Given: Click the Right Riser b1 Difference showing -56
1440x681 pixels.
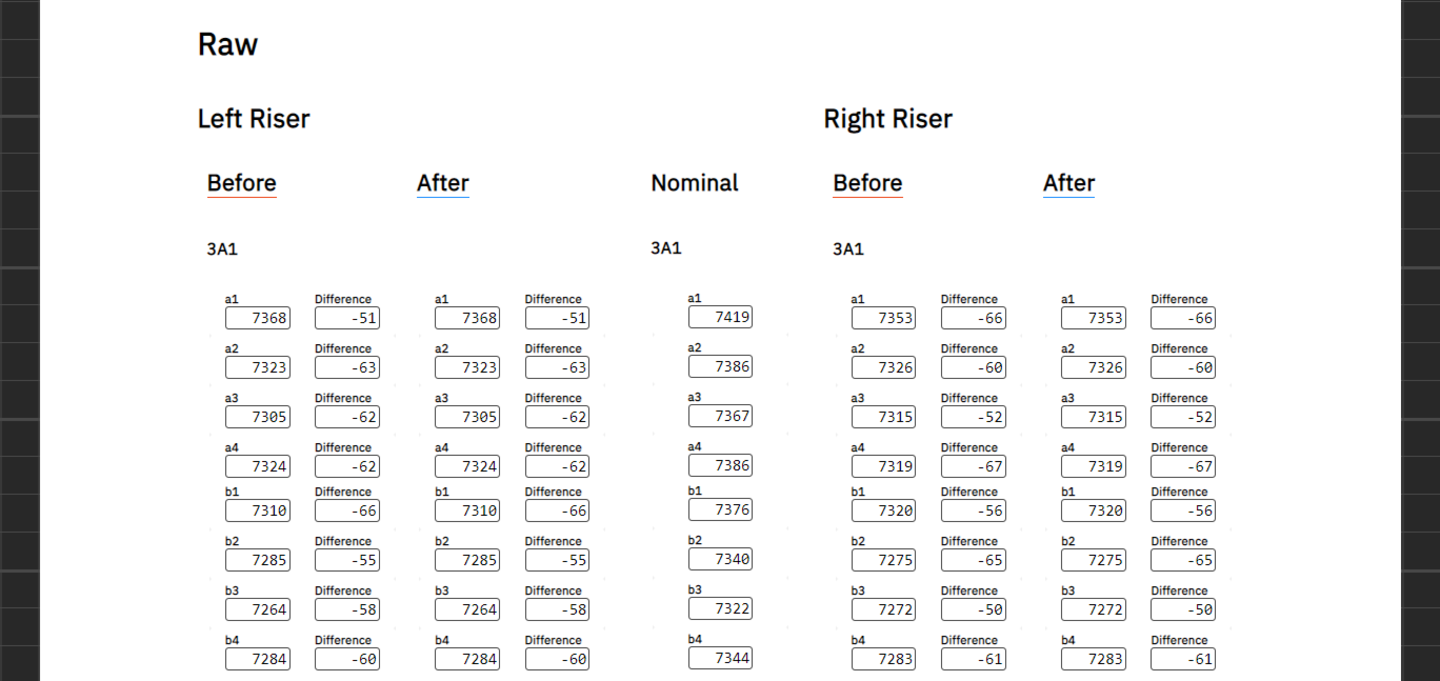Looking at the screenshot, I should point(973,510).
